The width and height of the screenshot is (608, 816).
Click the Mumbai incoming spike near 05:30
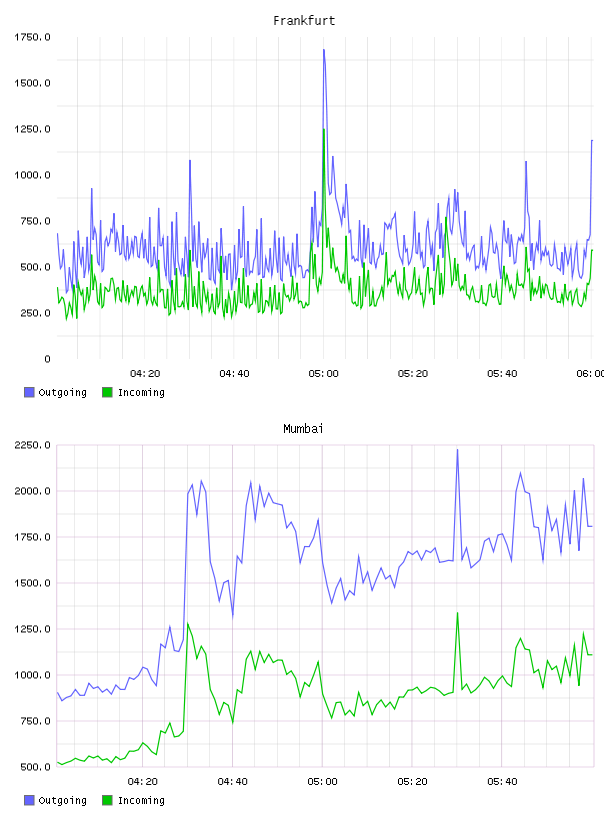458,614
